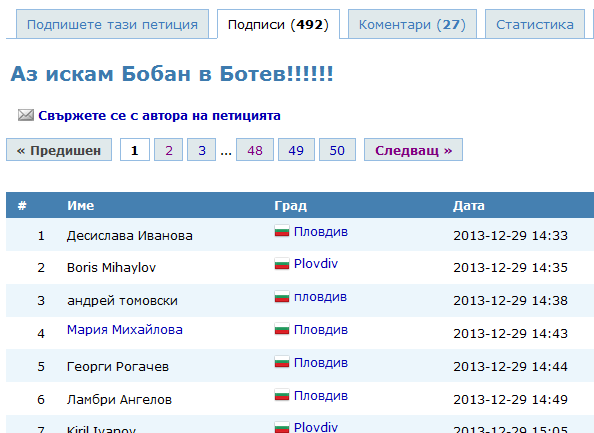Click the Bulgarian flag in Десислава Иванова row
Screen dimensions: 594x433
[282, 231]
